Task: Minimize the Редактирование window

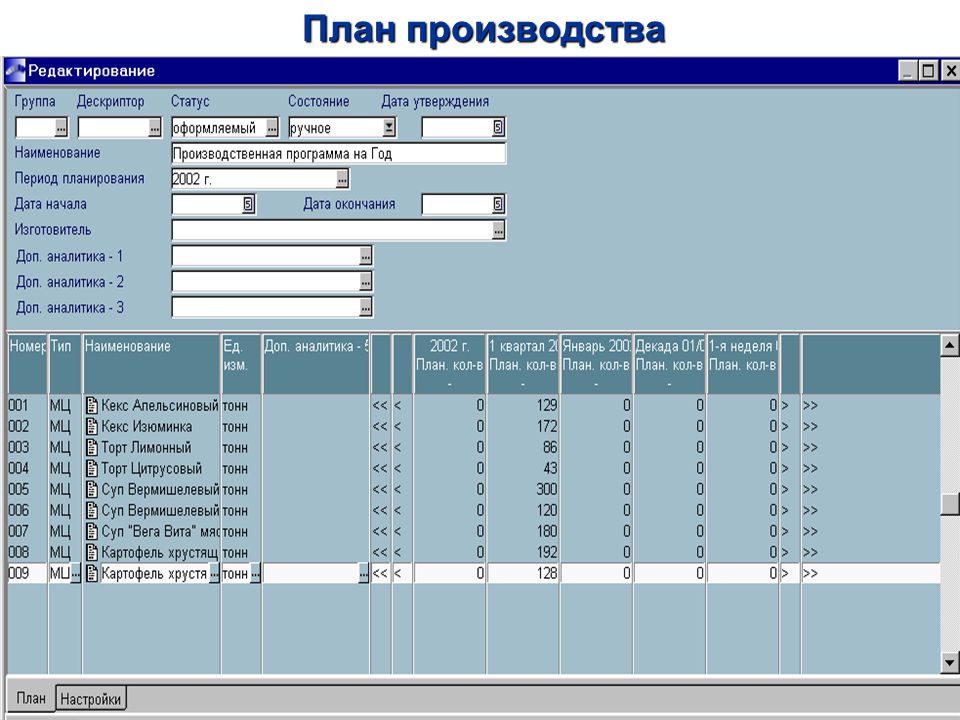Action: (x=908, y=71)
